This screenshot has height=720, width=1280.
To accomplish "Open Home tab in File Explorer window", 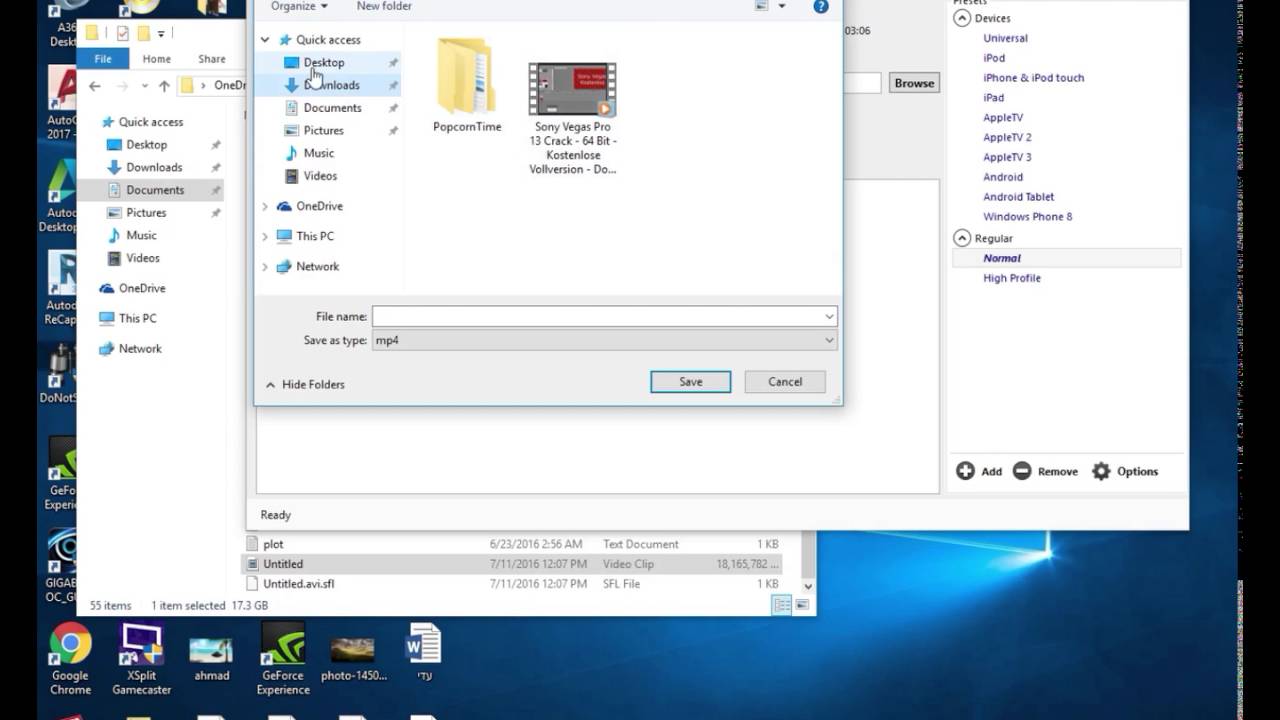I will (156, 59).
